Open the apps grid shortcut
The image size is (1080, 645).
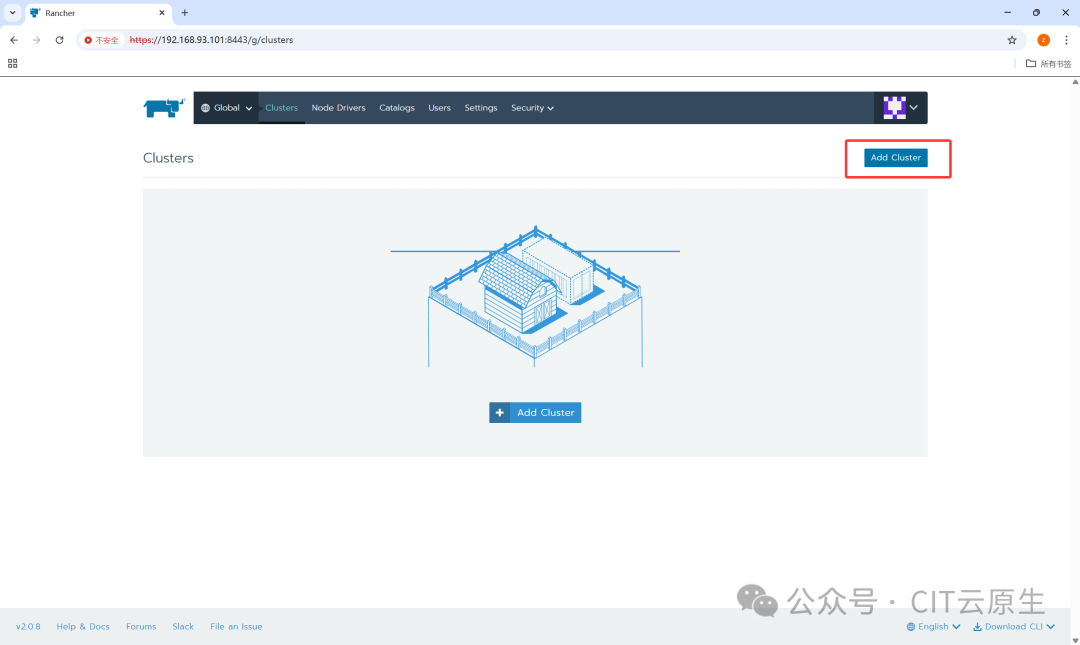pos(12,63)
